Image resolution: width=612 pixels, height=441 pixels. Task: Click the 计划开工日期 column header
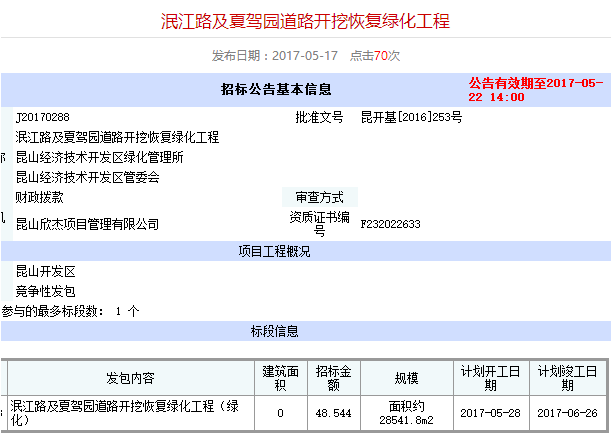click(x=491, y=378)
